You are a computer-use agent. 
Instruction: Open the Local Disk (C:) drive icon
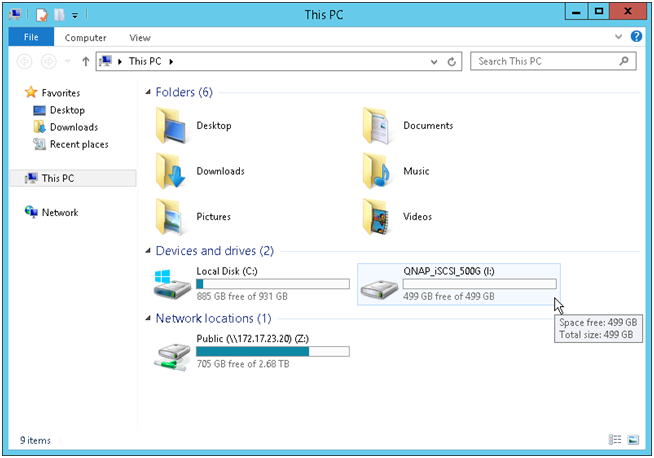[x=172, y=284]
